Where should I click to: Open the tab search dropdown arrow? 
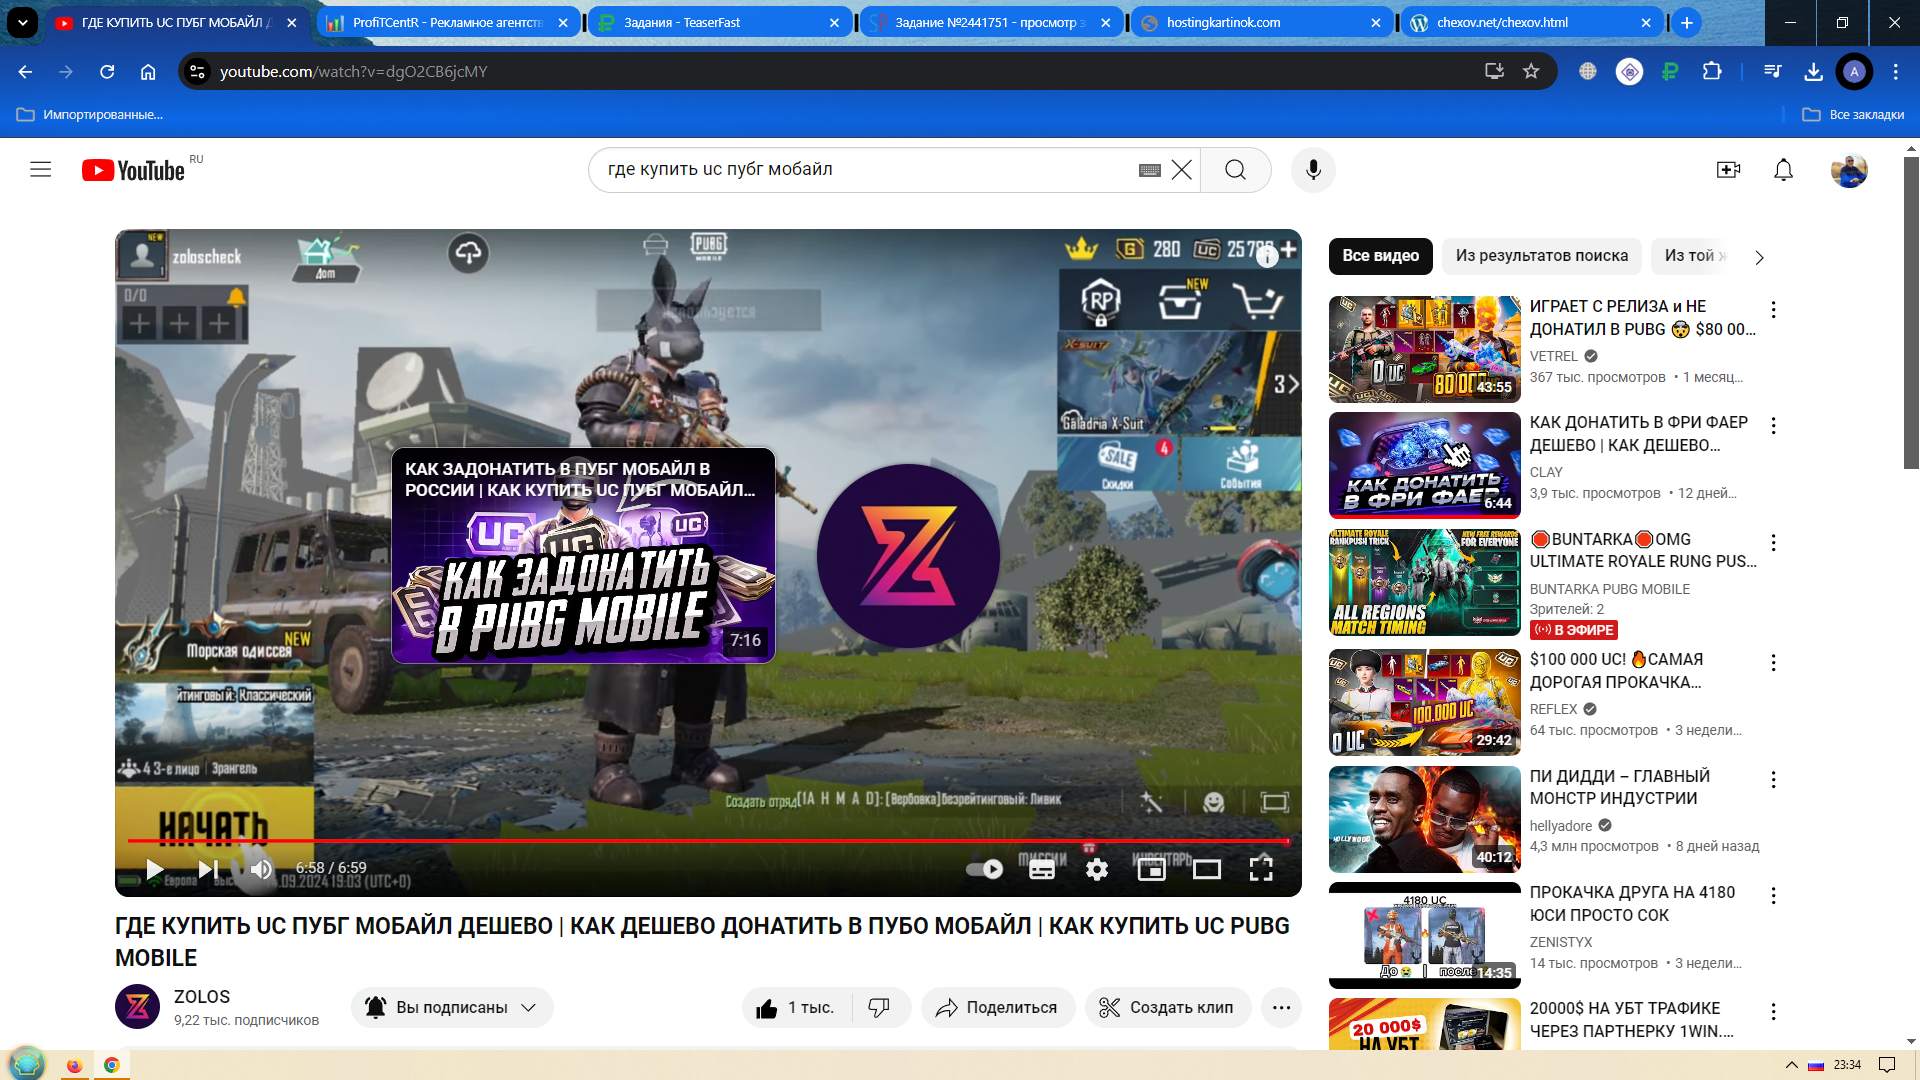pos(22,22)
